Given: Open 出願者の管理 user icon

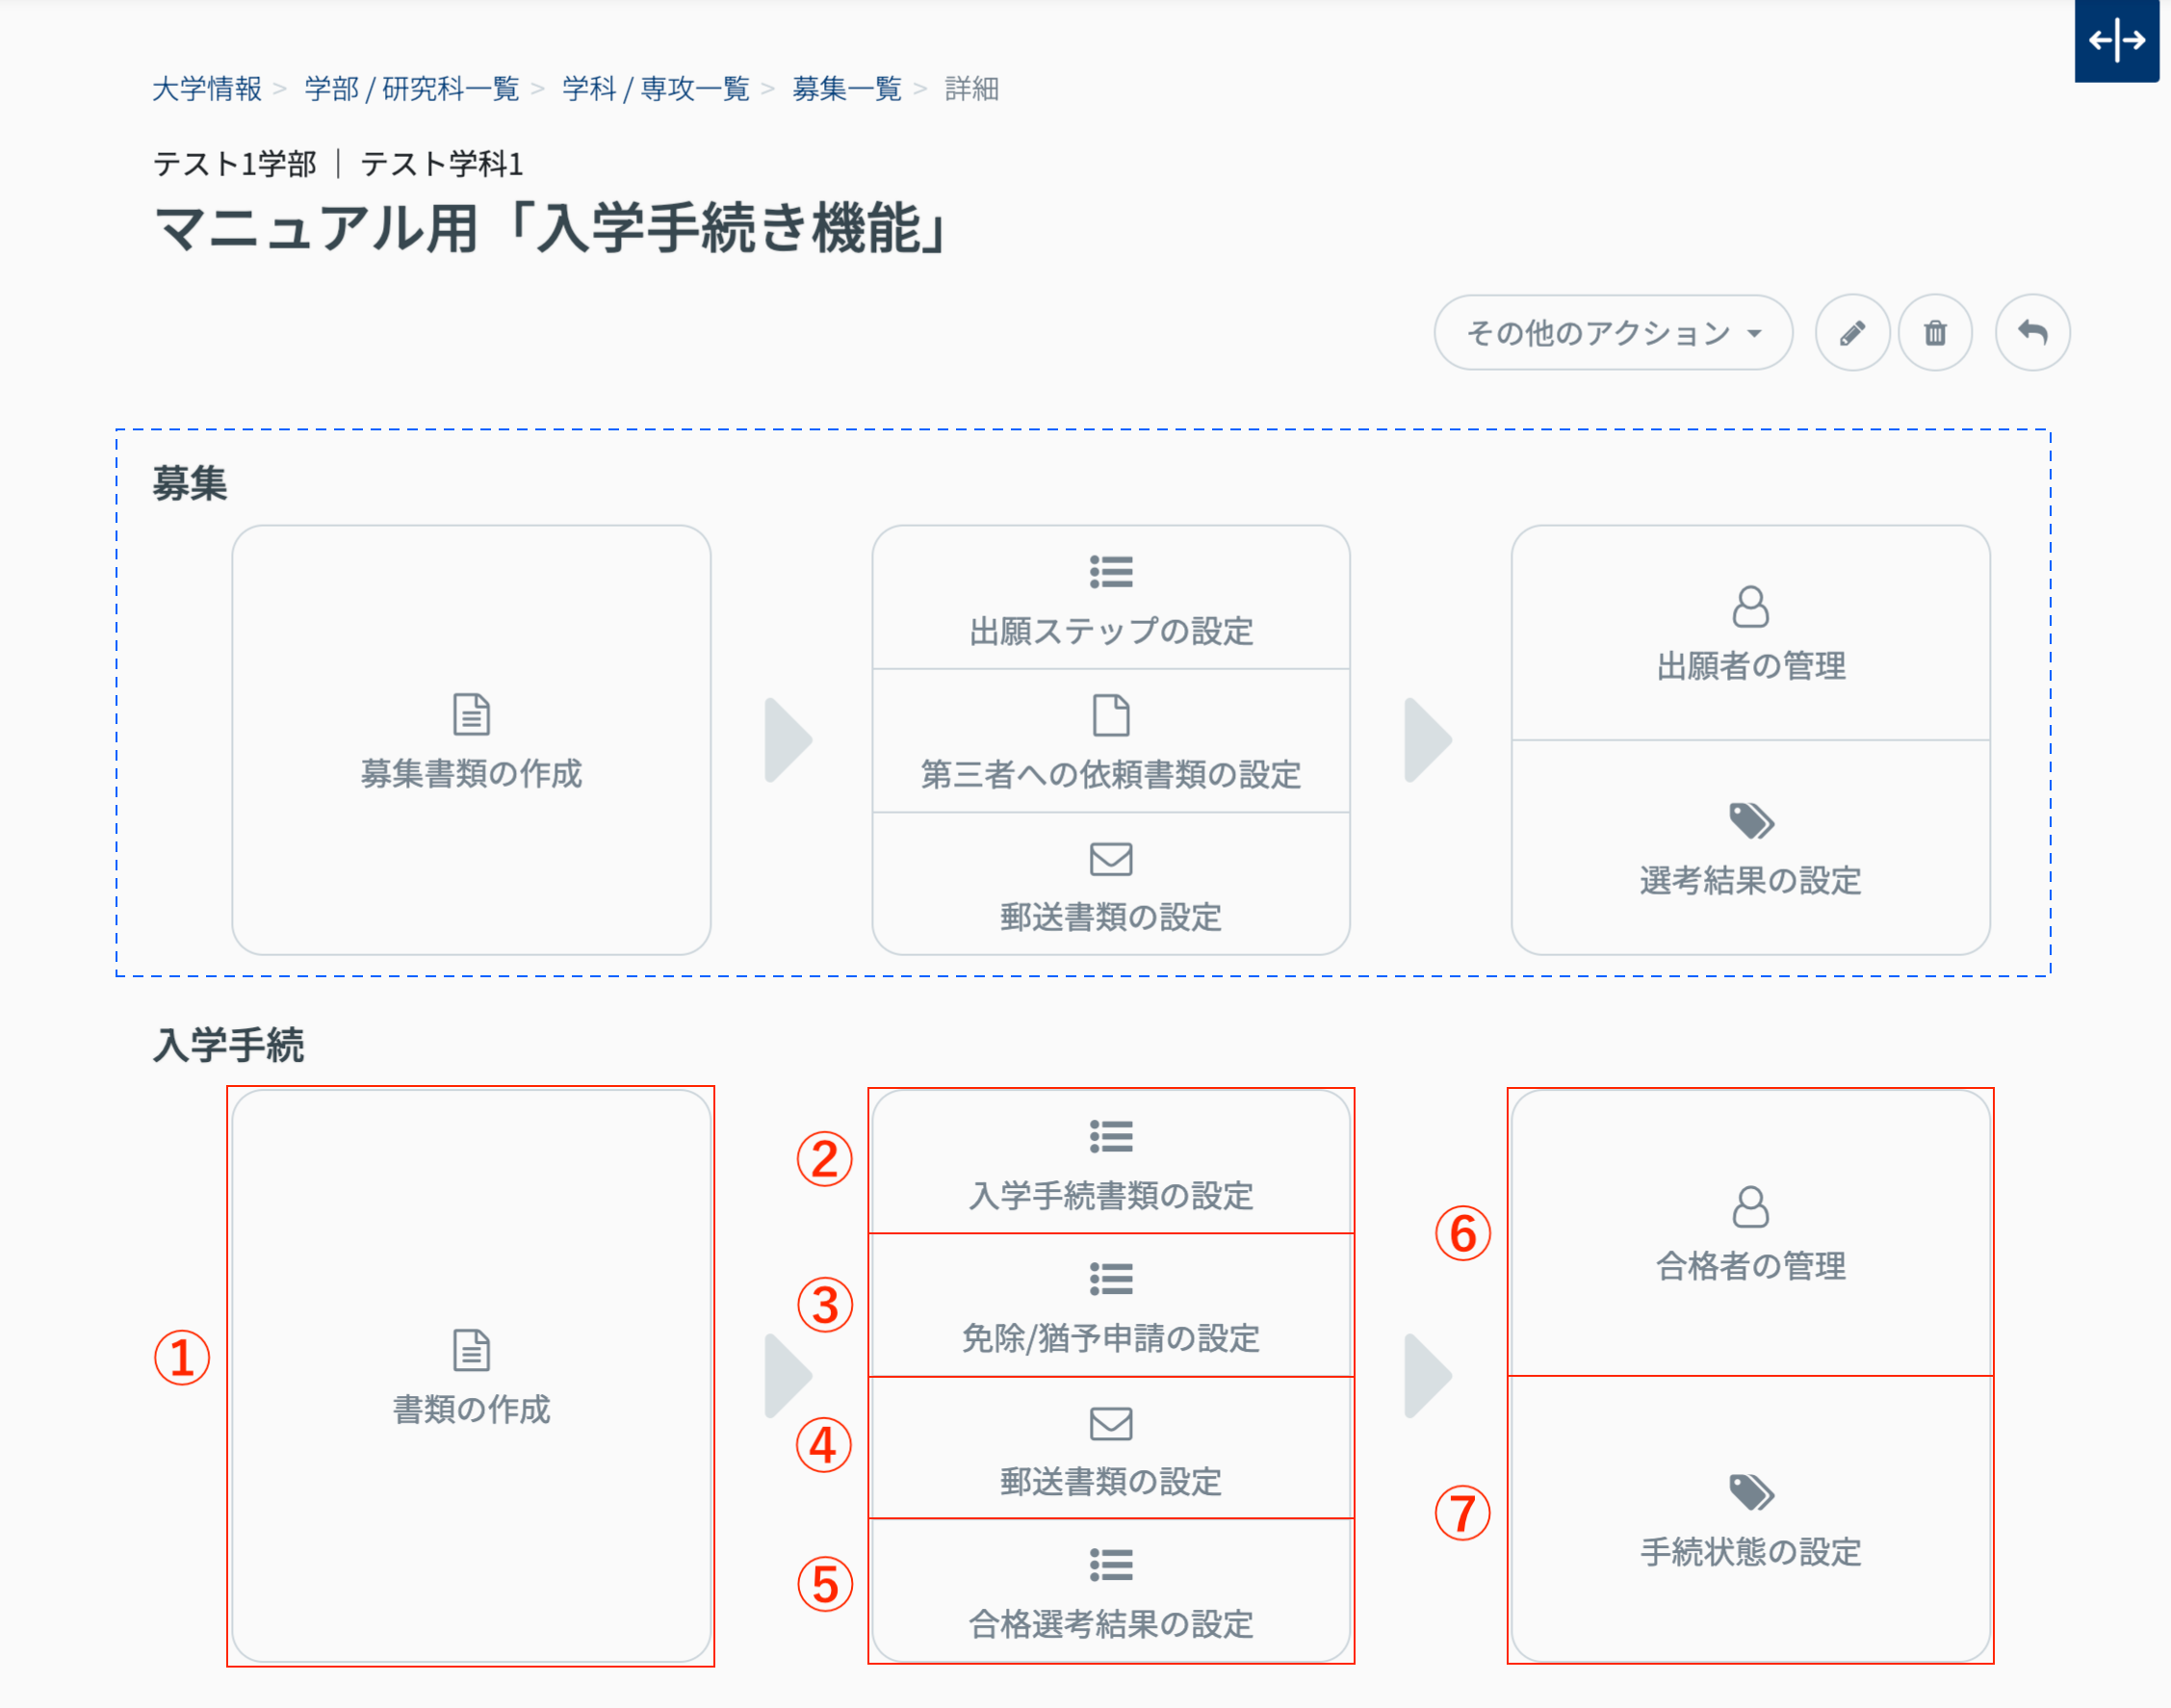Looking at the screenshot, I should click(x=1749, y=607).
